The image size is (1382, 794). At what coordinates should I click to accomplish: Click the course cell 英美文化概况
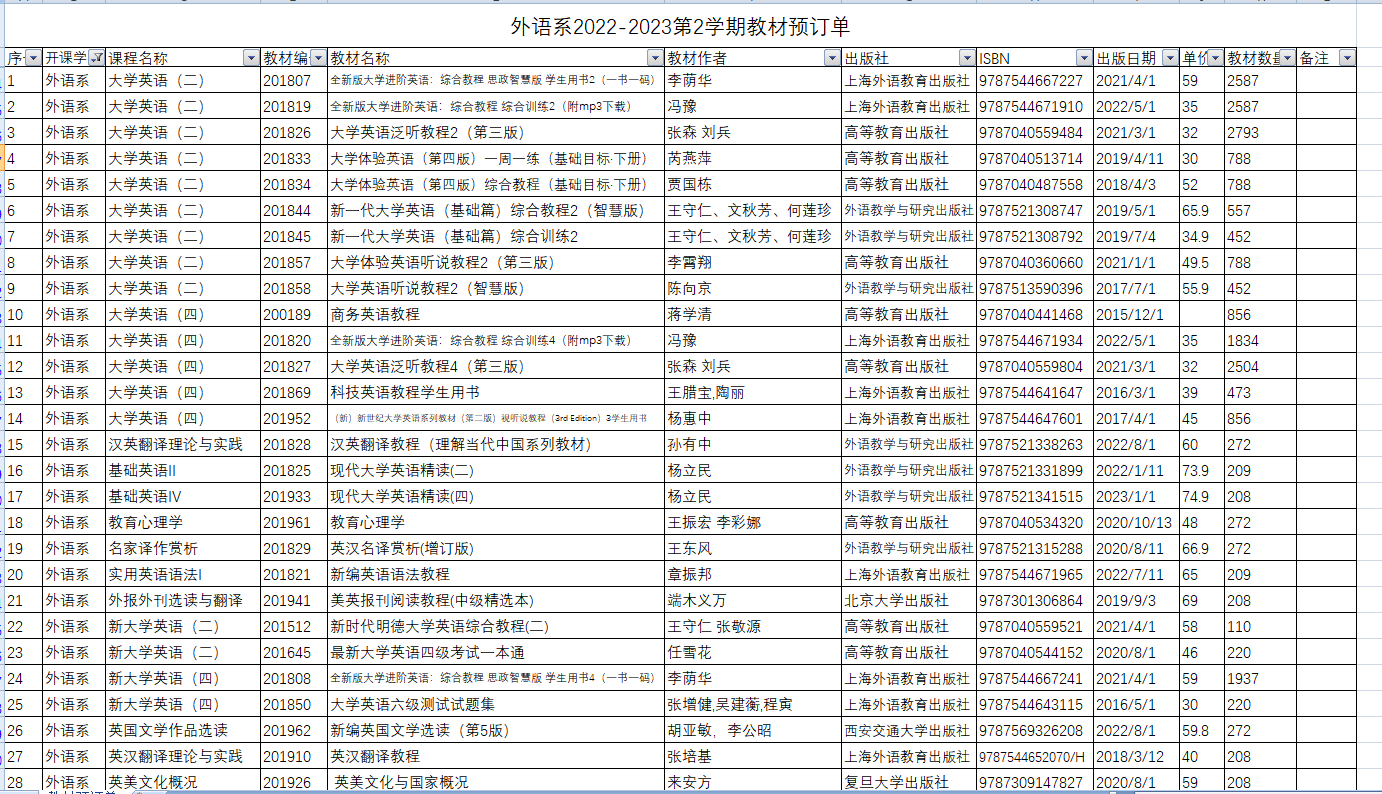click(x=183, y=782)
